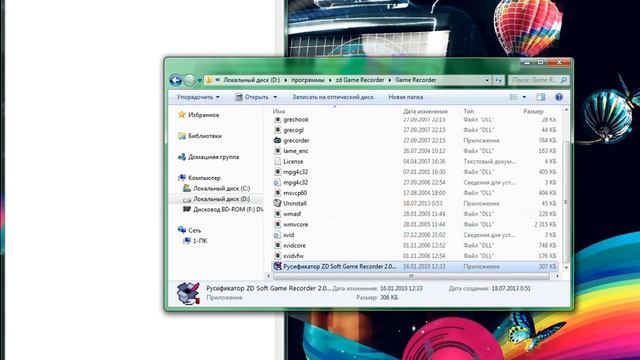Click the horizontal scrollbar in file list
Image resolution: width=640 pixels, height=360 pixels.
tap(411, 276)
